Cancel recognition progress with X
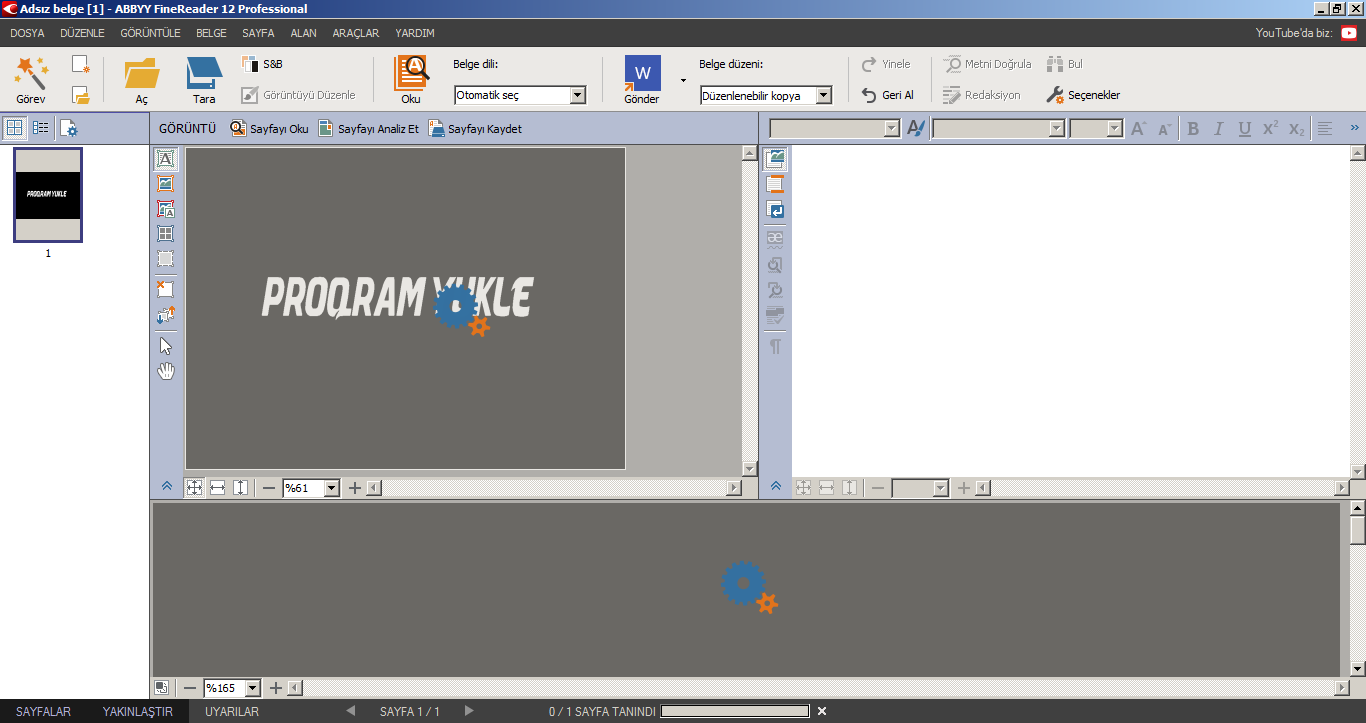This screenshot has width=1366, height=723. (822, 711)
